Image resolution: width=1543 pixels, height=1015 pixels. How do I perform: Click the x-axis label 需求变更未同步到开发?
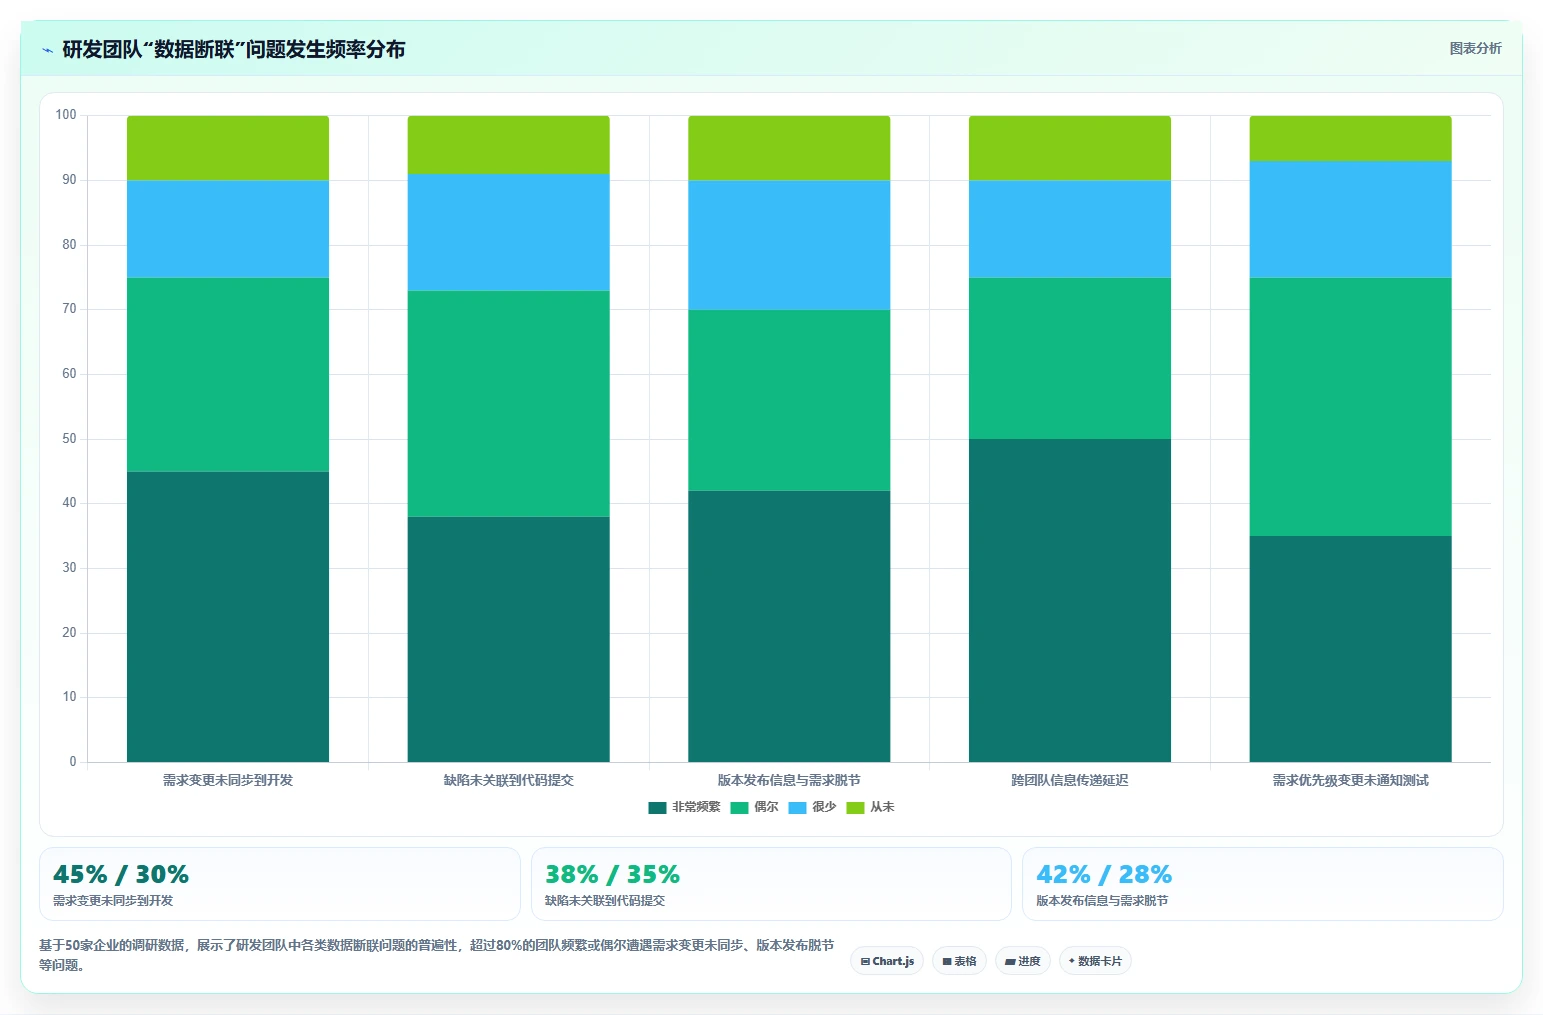pyautogui.click(x=228, y=780)
